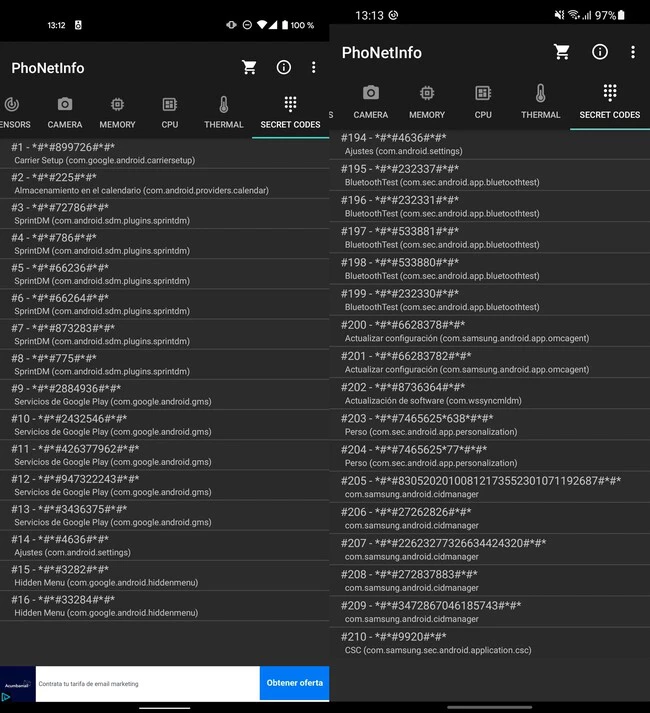Tap the battery 100 % indicator left phone

coord(298,25)
